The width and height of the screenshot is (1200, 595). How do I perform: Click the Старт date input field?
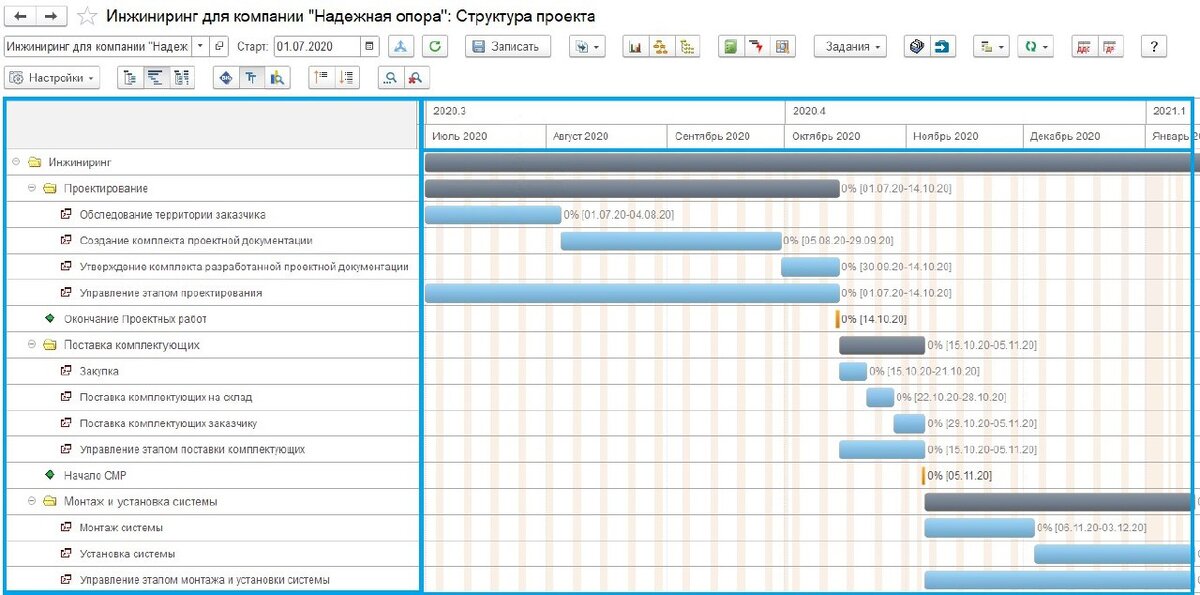[x=318, y=46]
